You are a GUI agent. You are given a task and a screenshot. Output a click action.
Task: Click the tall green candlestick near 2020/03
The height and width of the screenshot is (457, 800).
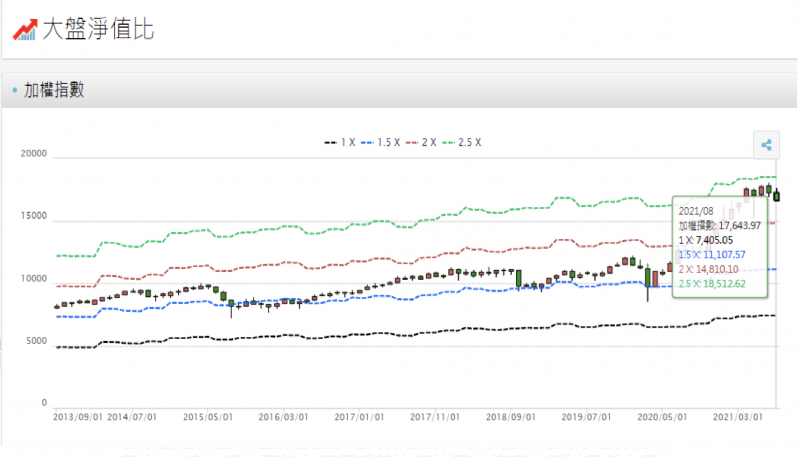coord(647,278)
